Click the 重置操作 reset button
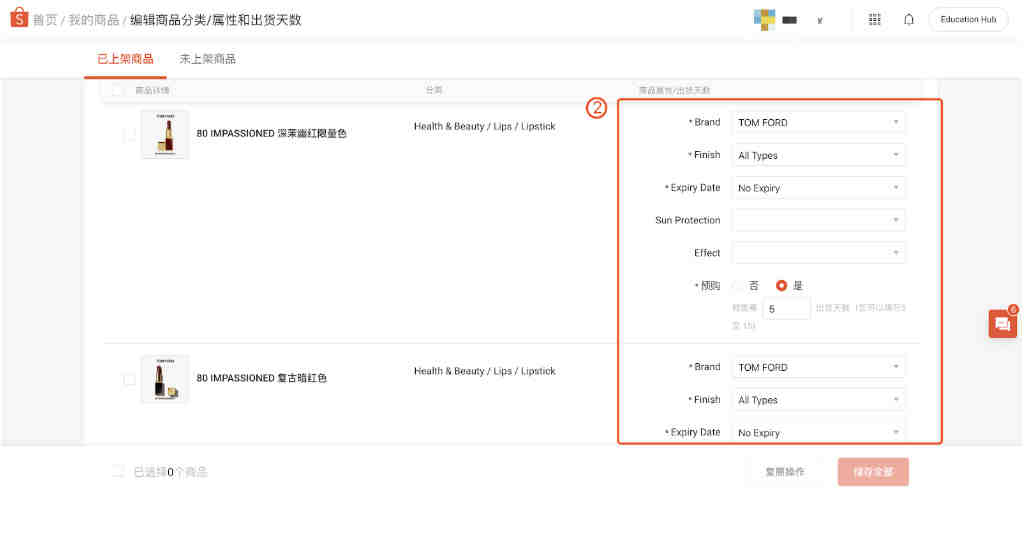 point(784,472)
